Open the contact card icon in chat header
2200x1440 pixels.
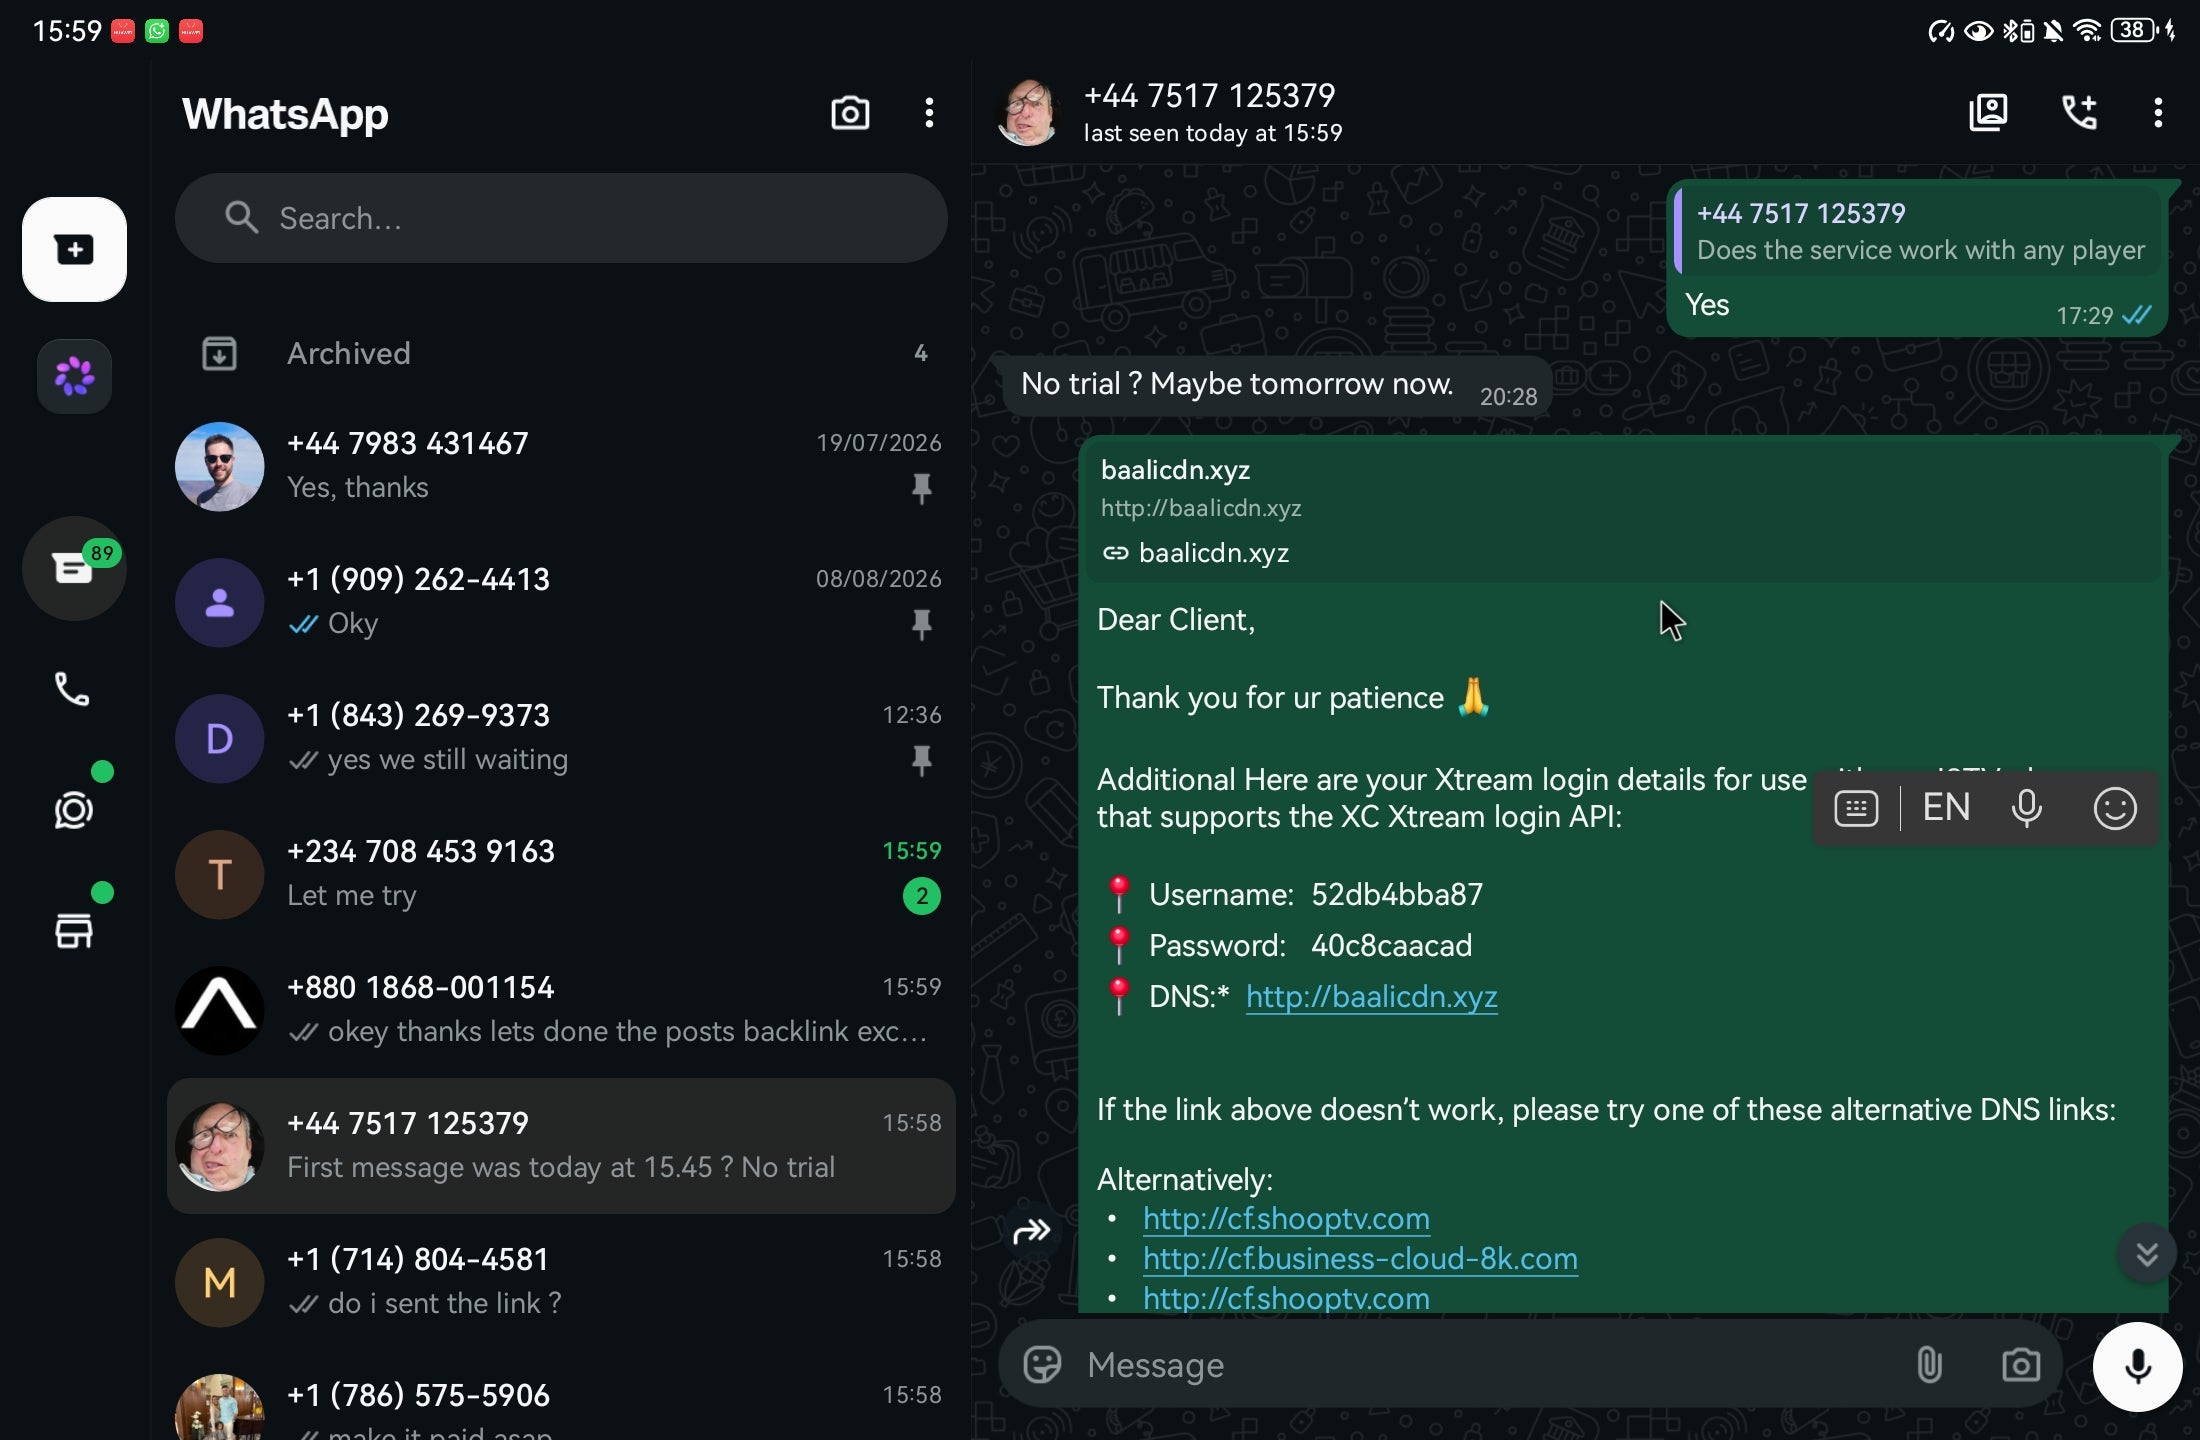1988,113
